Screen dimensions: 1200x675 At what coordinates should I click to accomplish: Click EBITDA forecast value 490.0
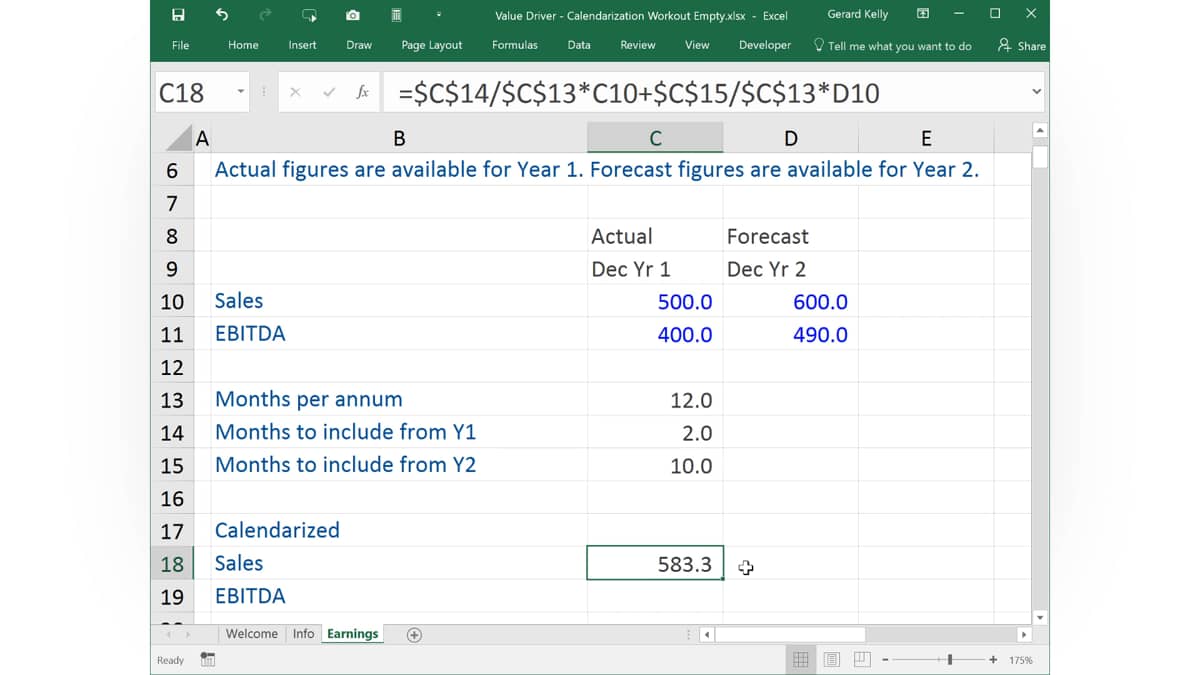point(790,335)
